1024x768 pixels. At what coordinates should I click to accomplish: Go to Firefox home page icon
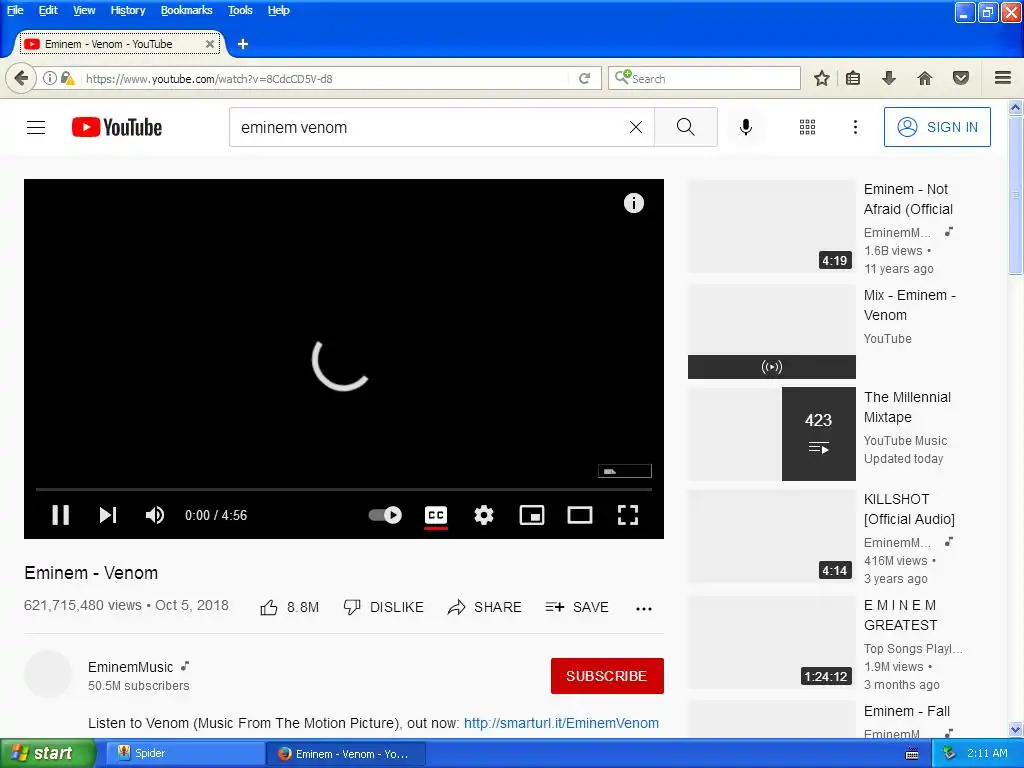pyautogui.click(x=925, y=78)
